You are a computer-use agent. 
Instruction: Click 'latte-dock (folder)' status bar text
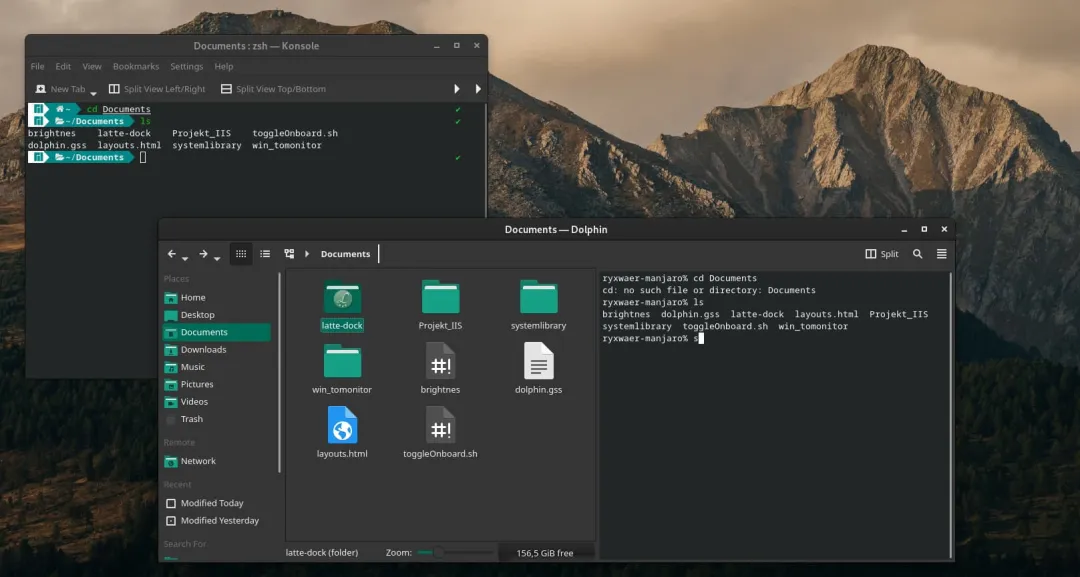[x=322, y=552]
